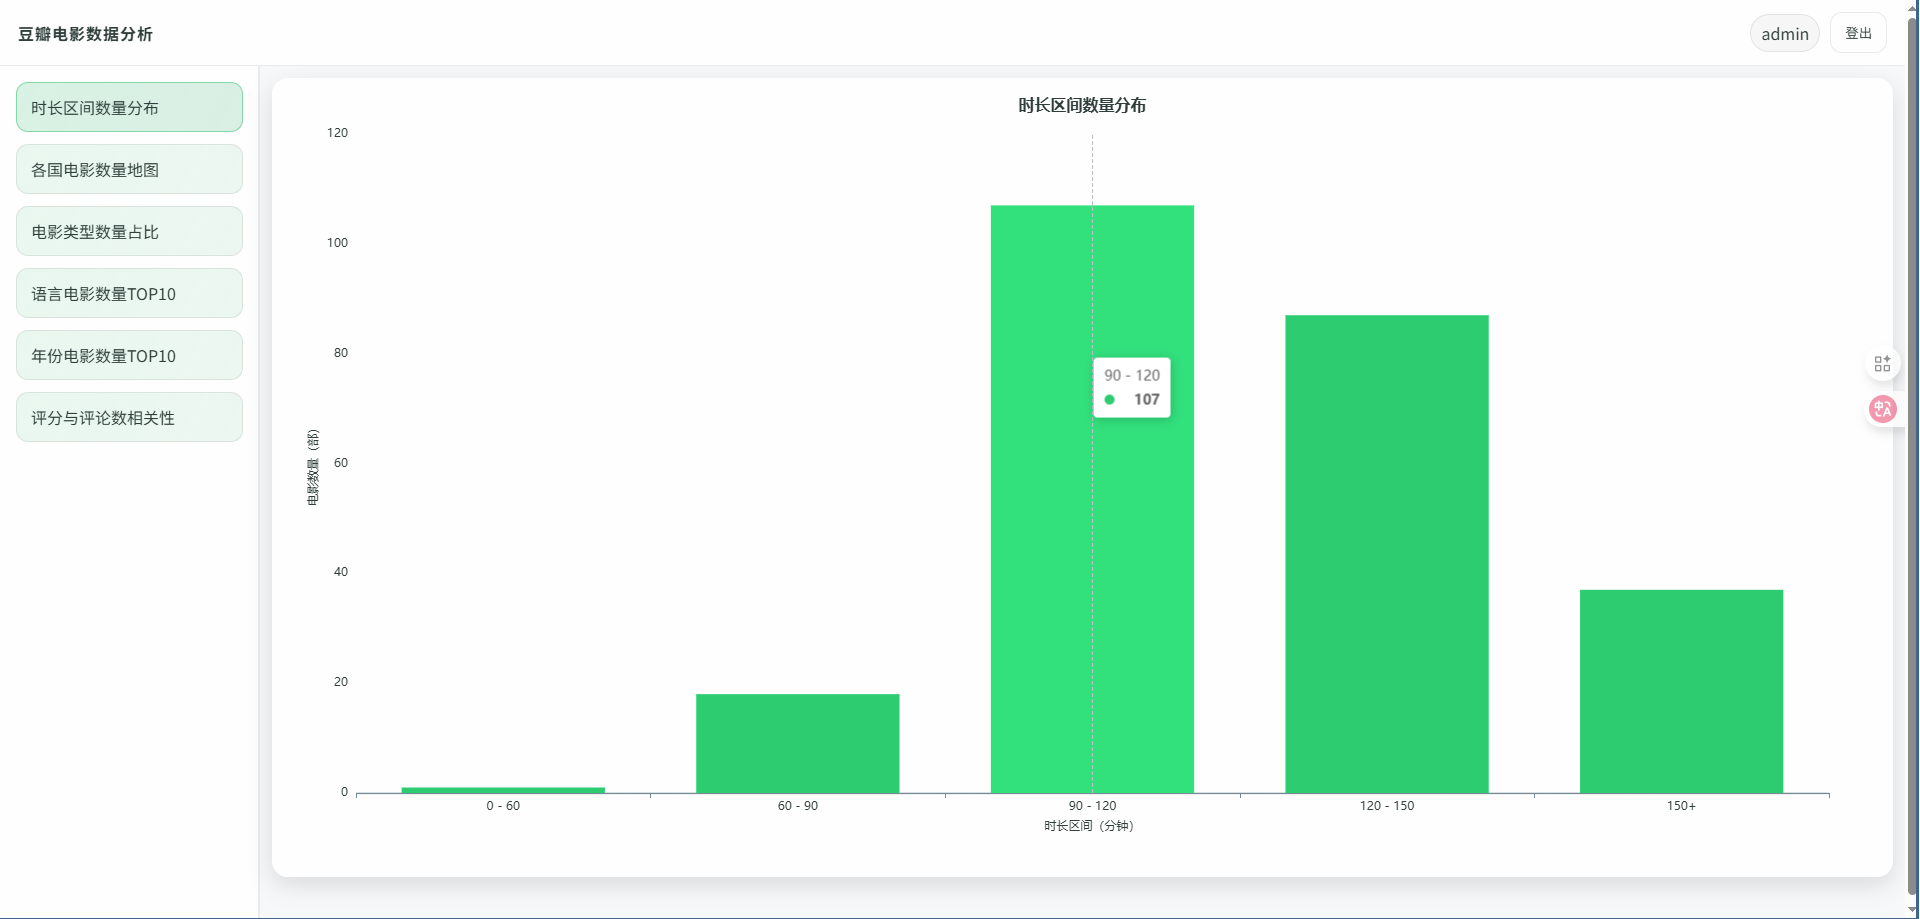Screen dimensions: 1920x919
Task: Click the chart title 时长区间数量分布
Action: pos(1082,106)
